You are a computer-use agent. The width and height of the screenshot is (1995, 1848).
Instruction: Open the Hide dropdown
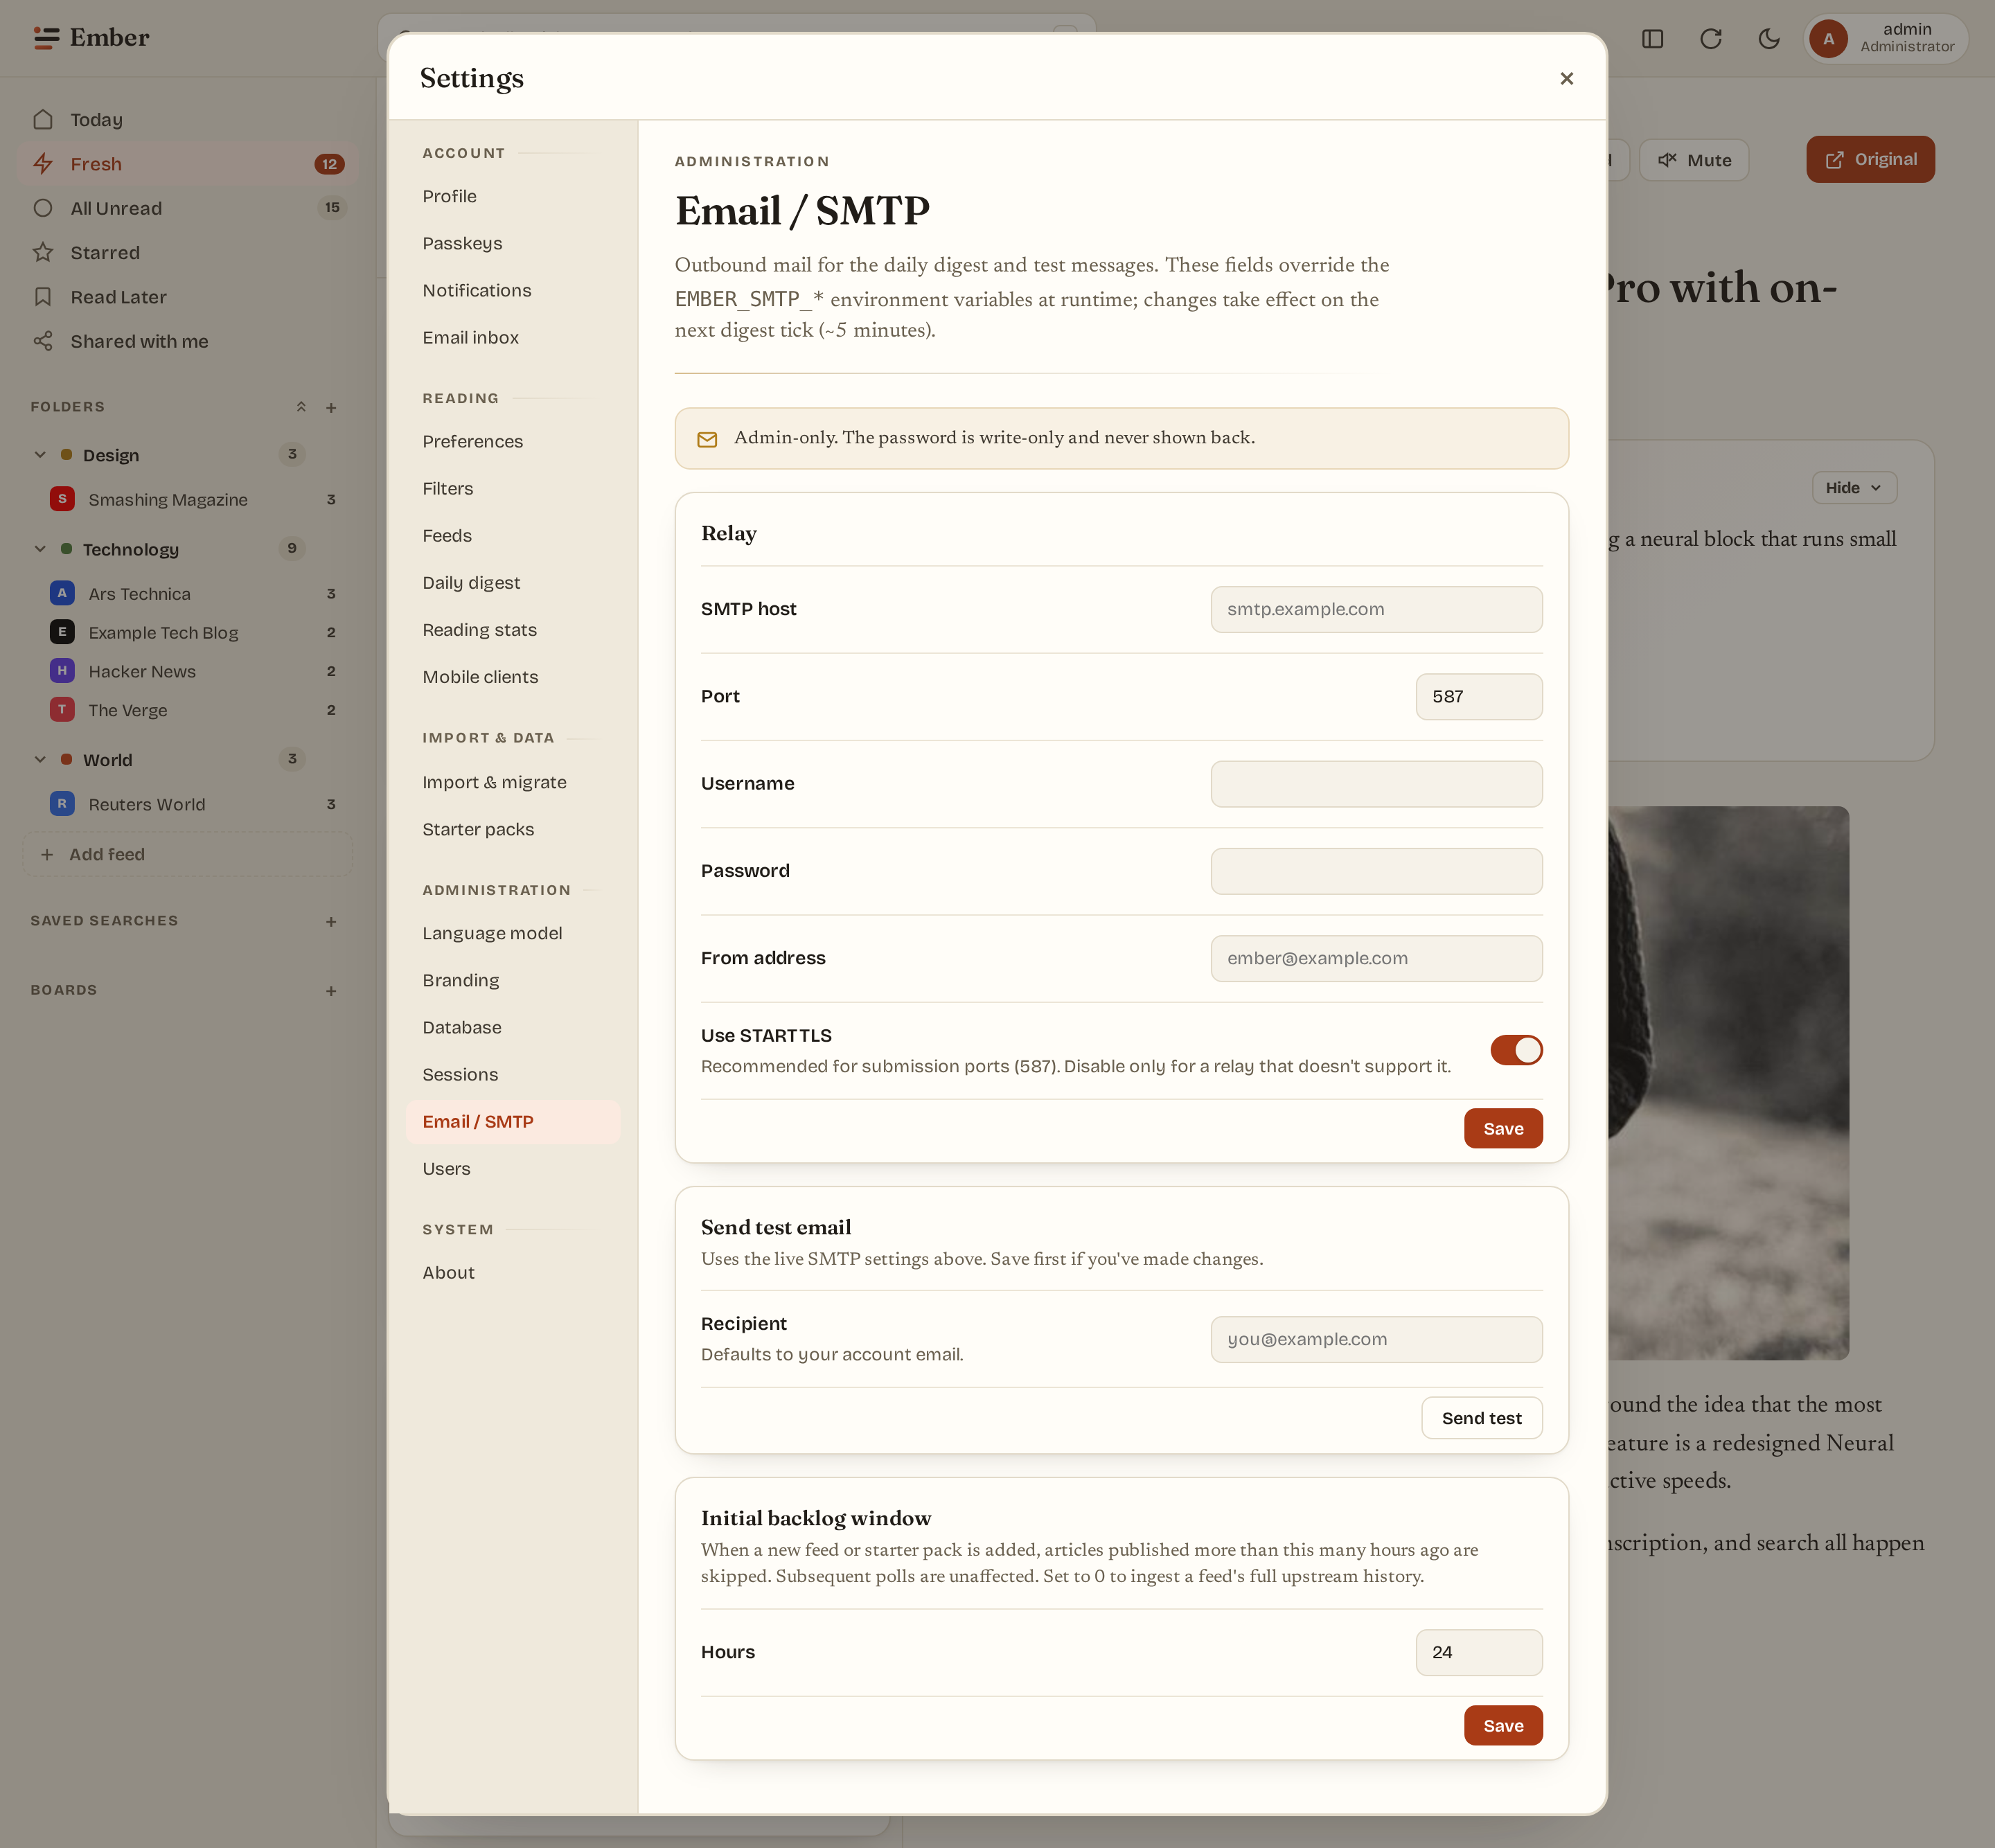pos(1854,488)
